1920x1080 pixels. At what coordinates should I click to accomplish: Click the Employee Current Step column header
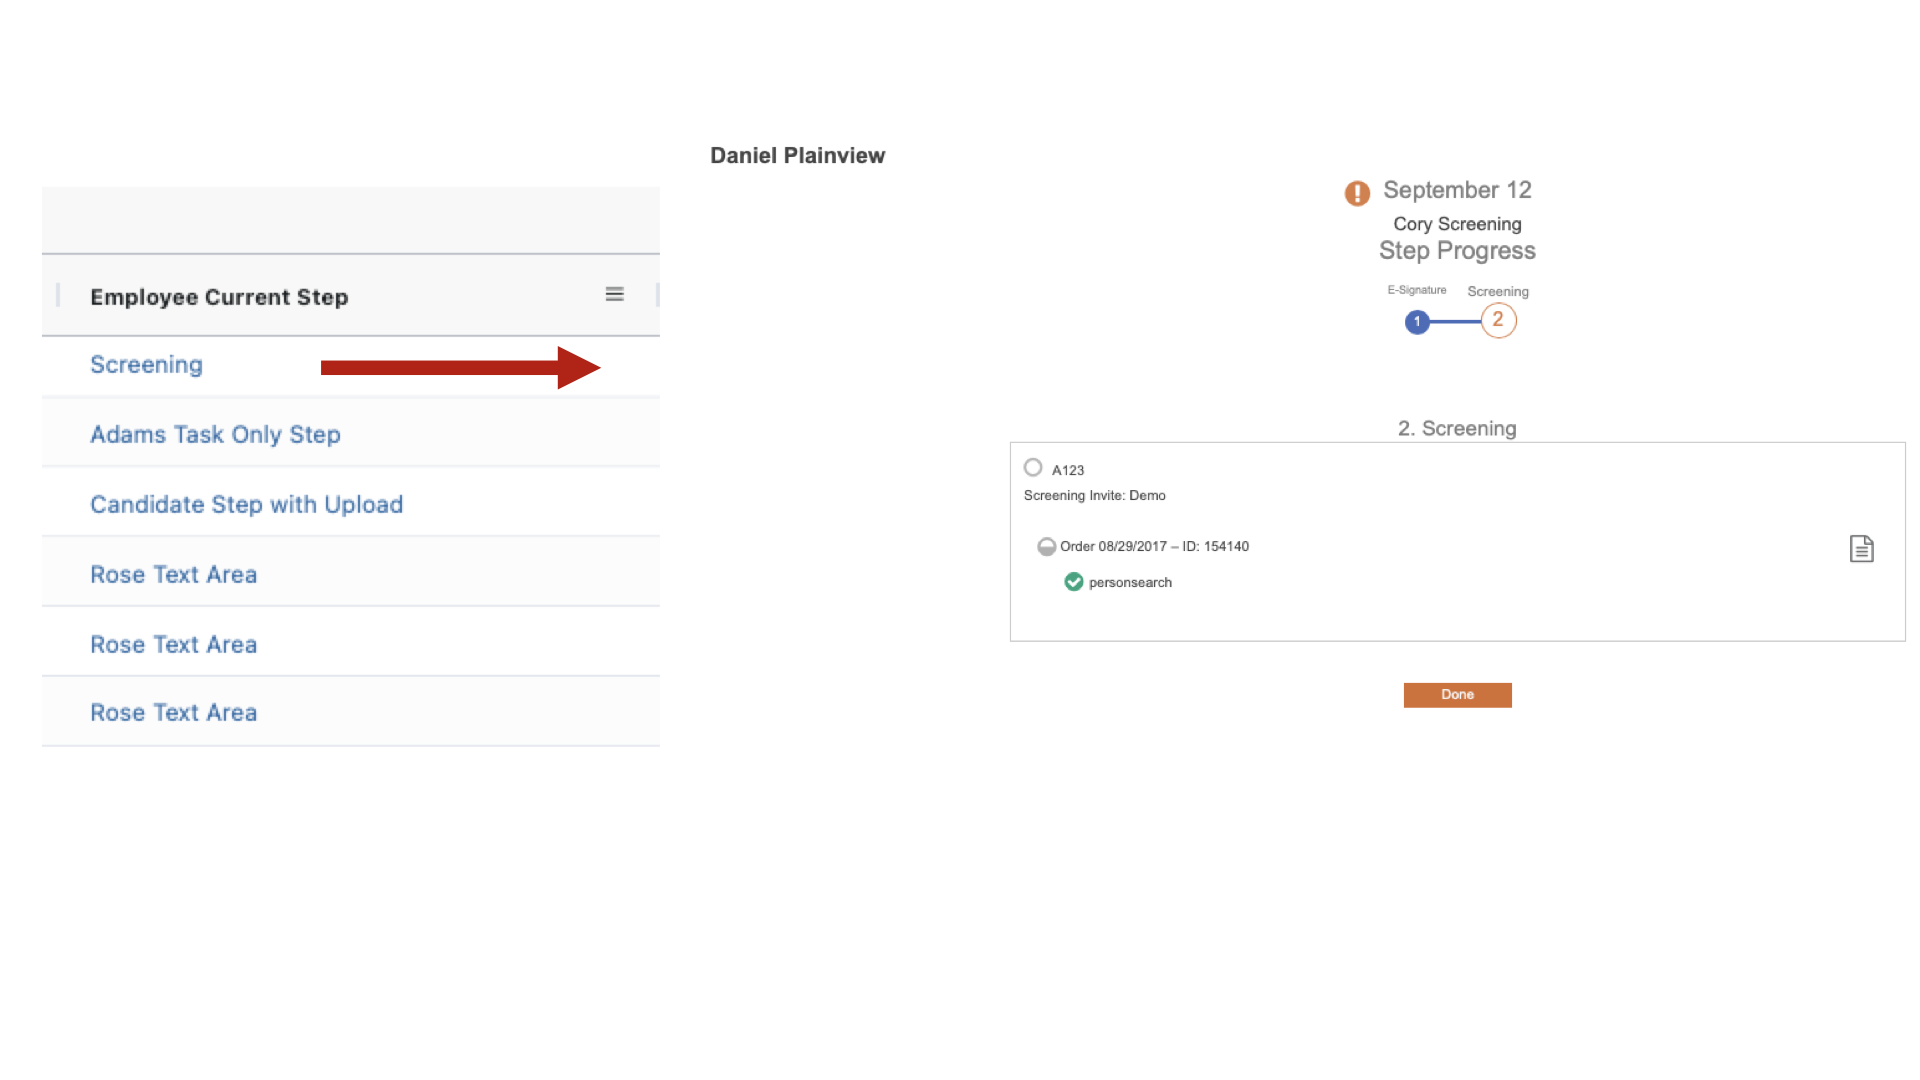[x=219, y=297]
